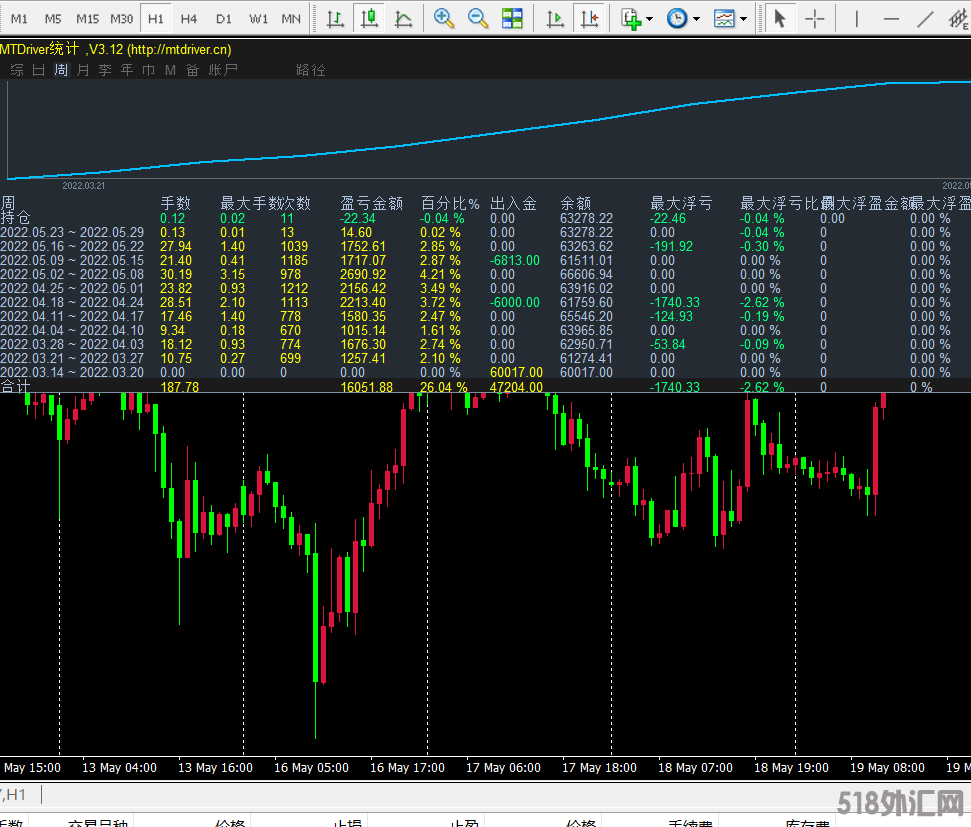
Task: Switch chart to bar chart mode
Action: click(336, 18)
